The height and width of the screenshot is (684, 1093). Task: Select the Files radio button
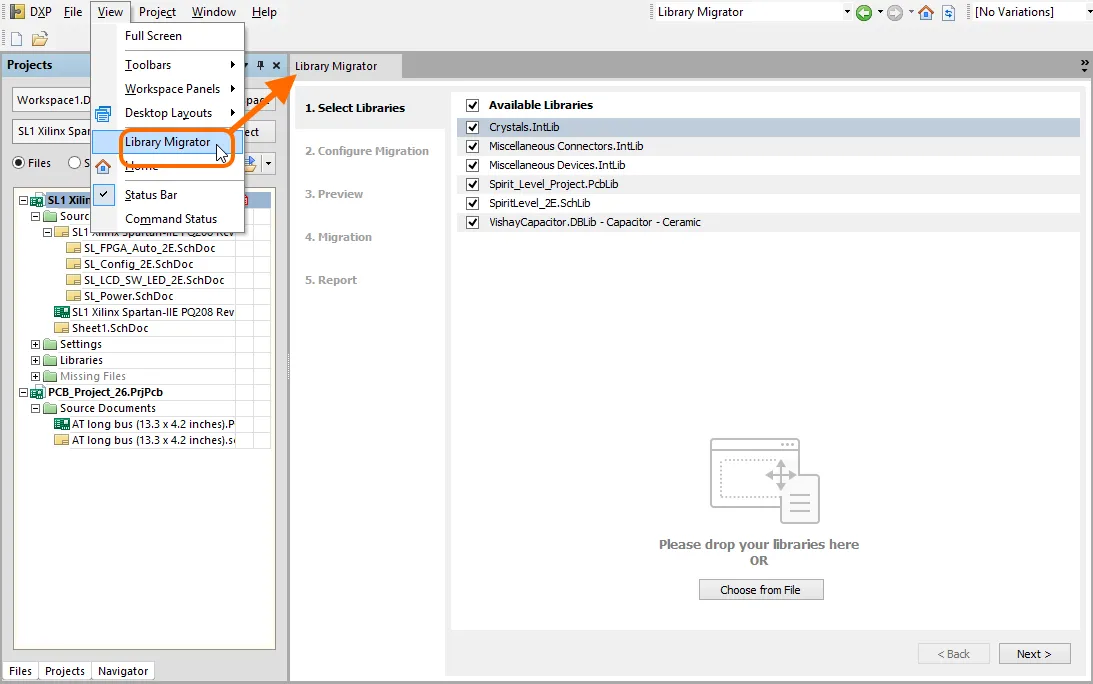click(19, 162)
